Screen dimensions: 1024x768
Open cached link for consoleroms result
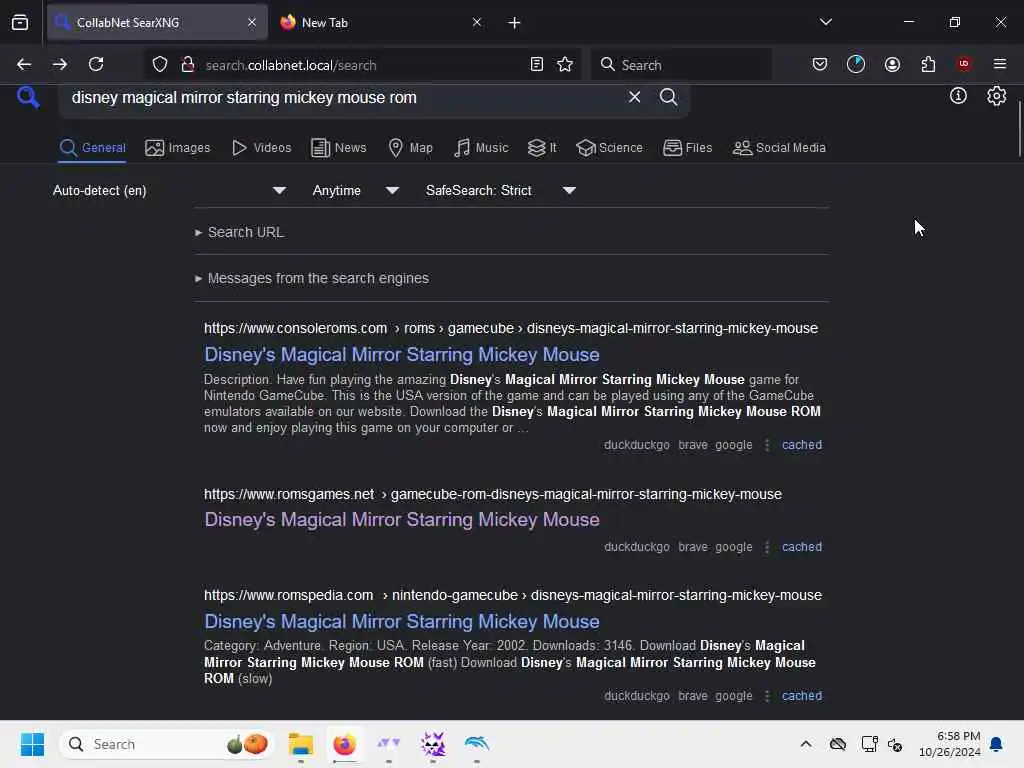801,445
